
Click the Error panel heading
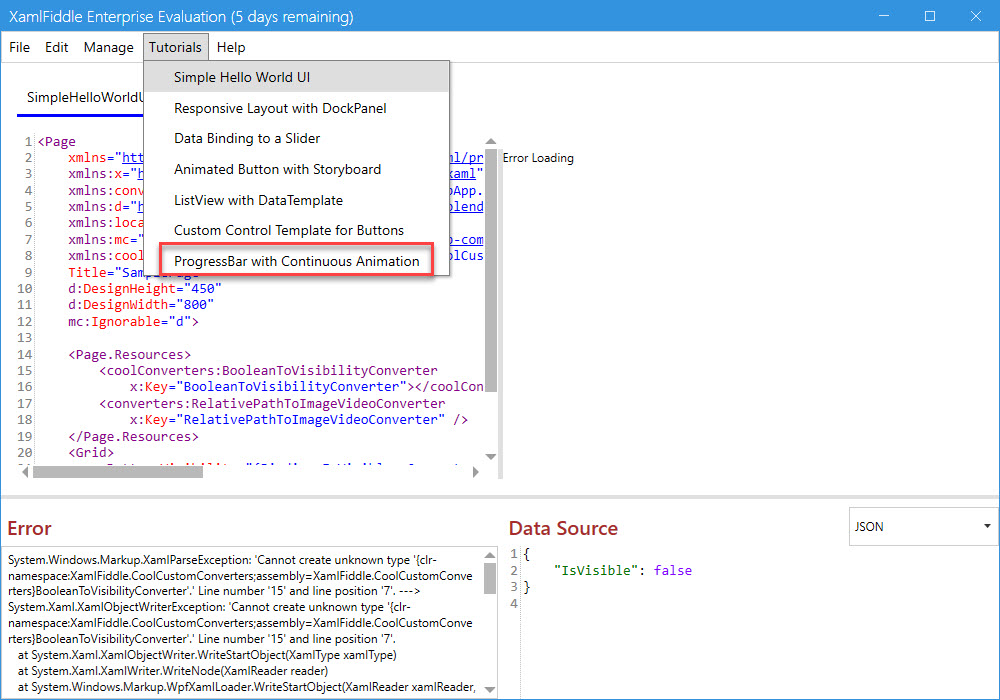[29, 529]
